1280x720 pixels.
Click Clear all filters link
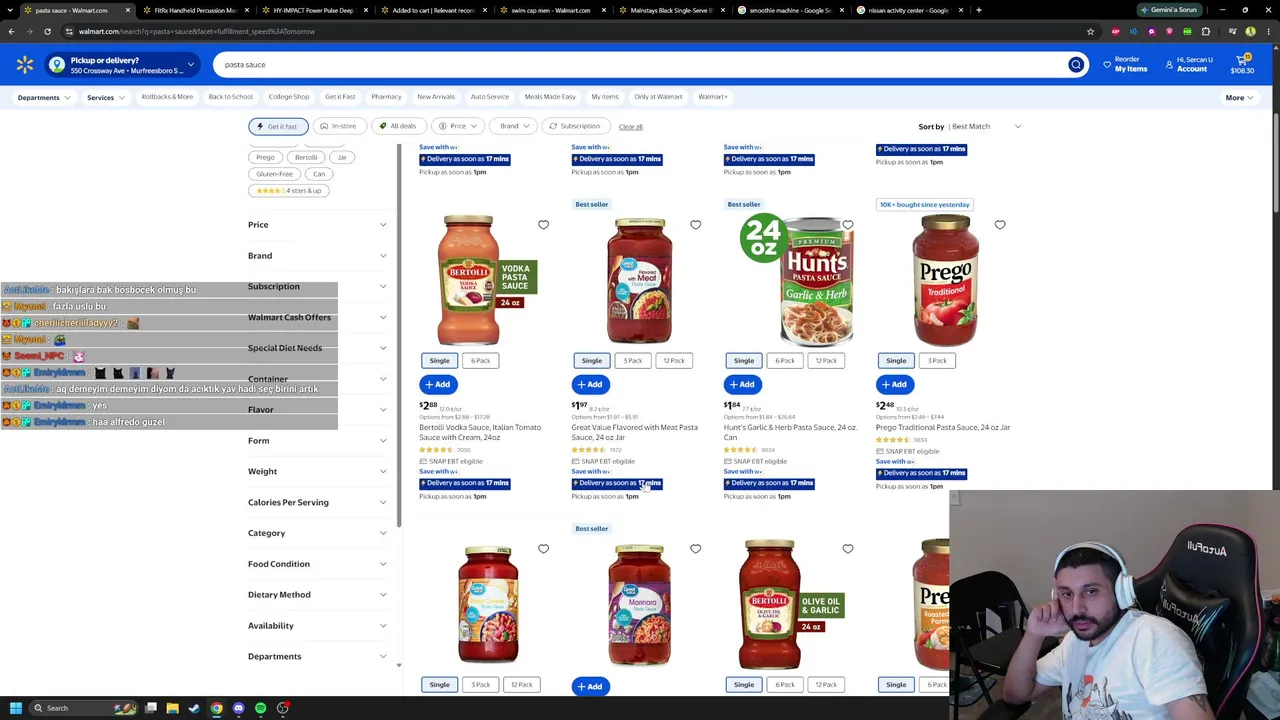(x=630, y=127)
